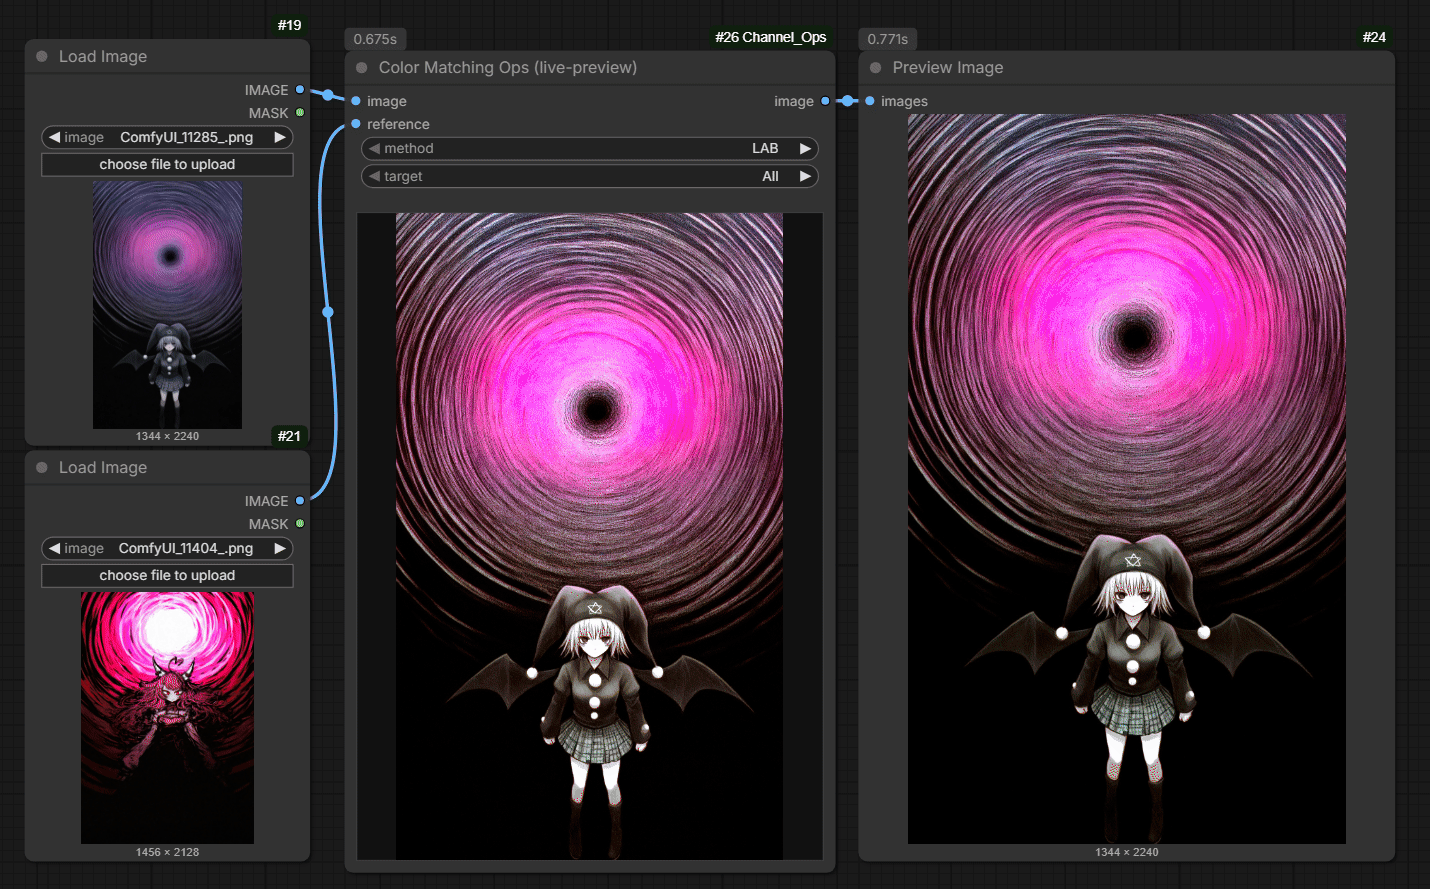Image resolution: width=1430 pixels, height=889 pixels.
Task: Click the #19 node badge
Action: [x=289, y=25]
